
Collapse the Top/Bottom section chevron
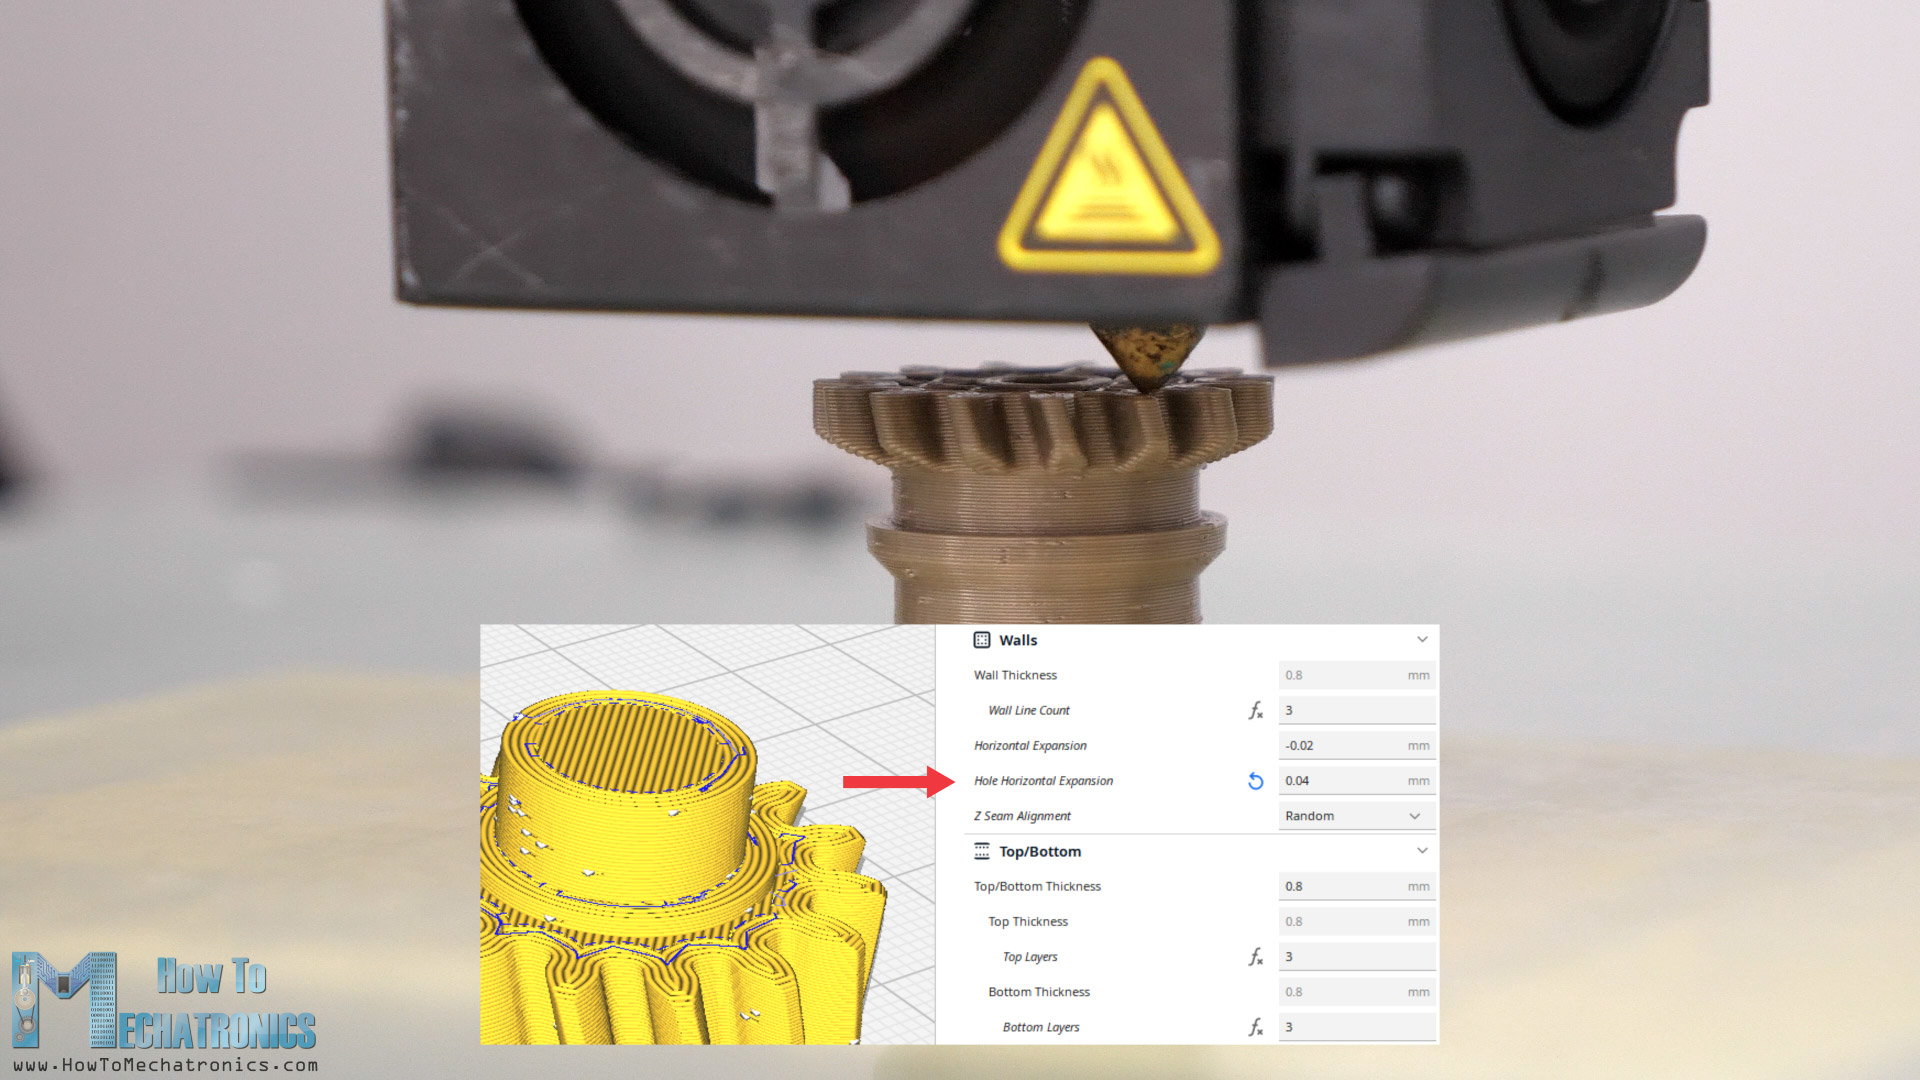(x=1421, y=850)
